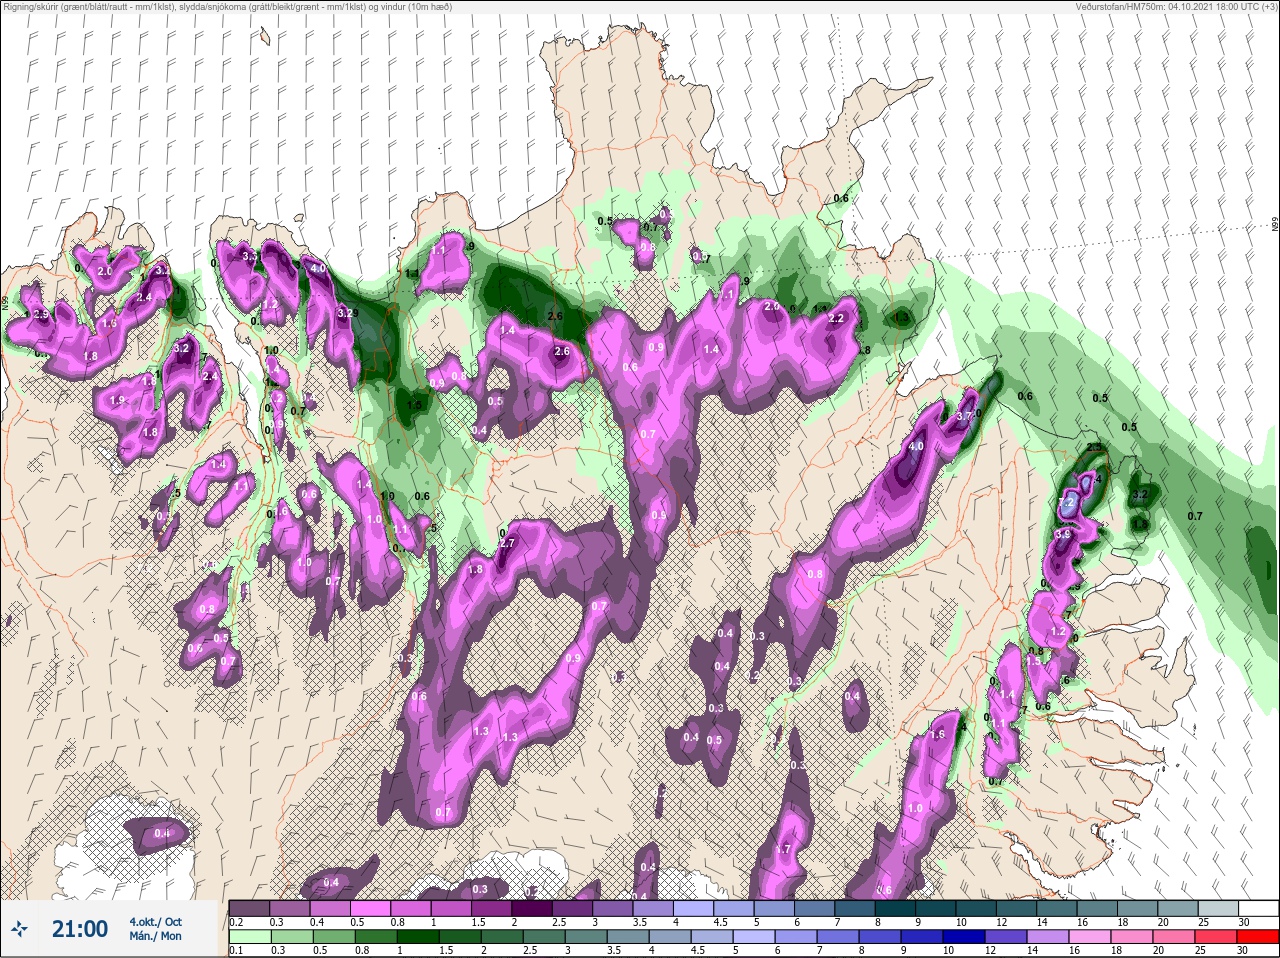The height and width of the screenshot is (958, 1280).
Task: Click the white 30 swatch on snow scale
Action: pos(1258,908)
